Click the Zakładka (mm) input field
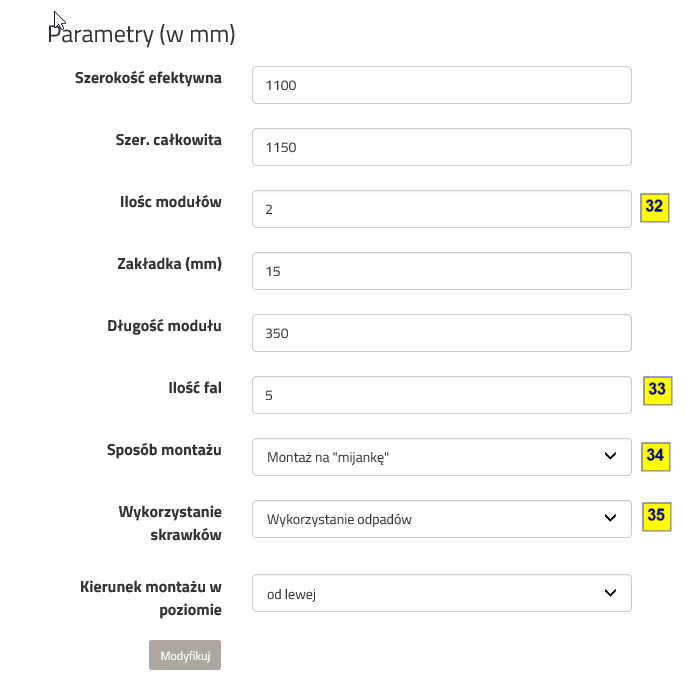686x685 pixels. pos(441,271)
